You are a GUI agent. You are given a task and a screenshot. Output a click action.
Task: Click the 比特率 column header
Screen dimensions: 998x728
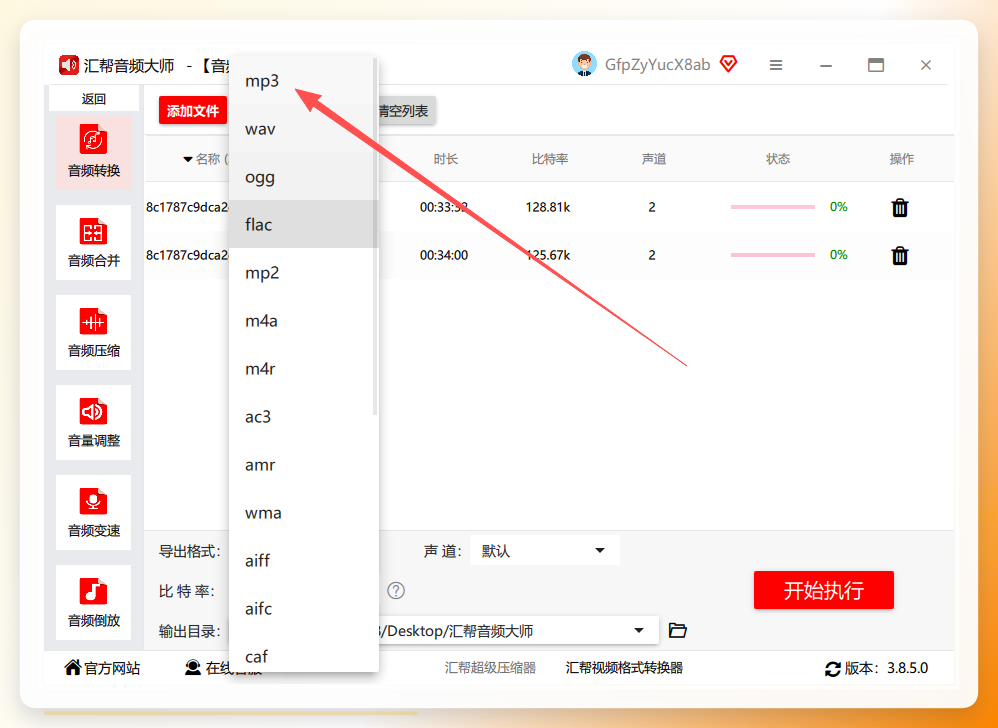(x=549, y=159)
